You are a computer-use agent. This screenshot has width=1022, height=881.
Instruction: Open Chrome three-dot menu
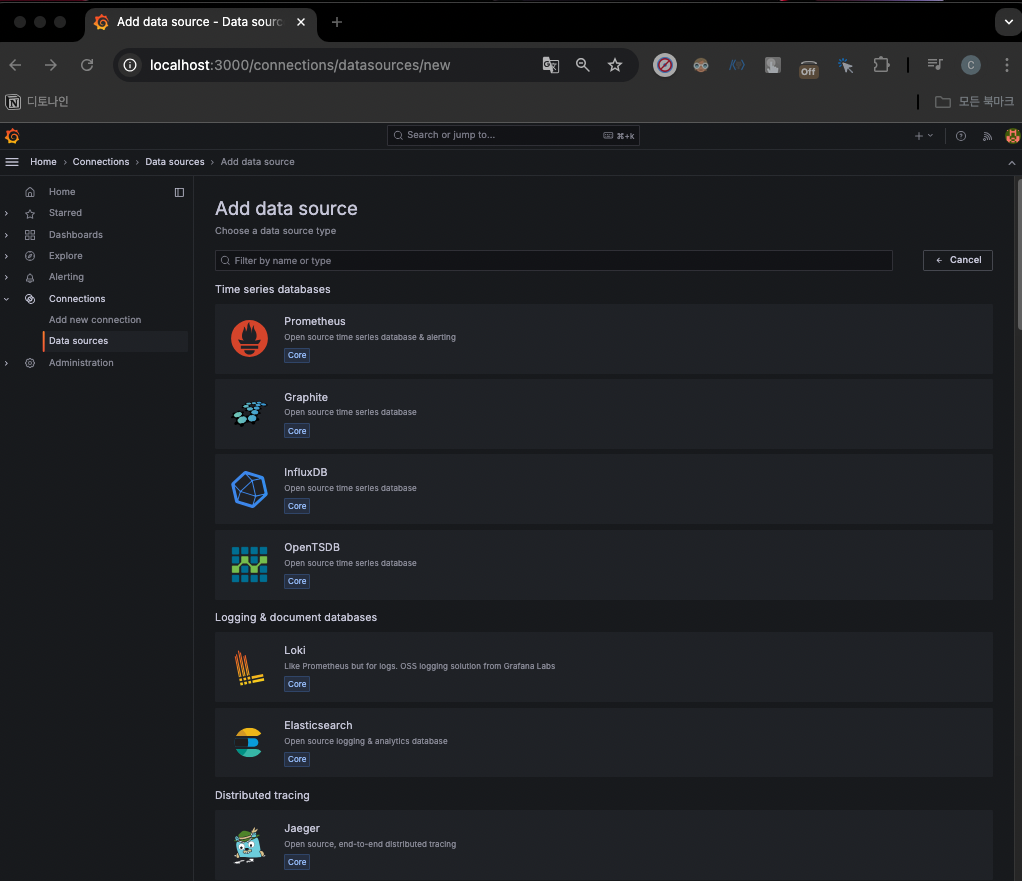click(1006, 65)
